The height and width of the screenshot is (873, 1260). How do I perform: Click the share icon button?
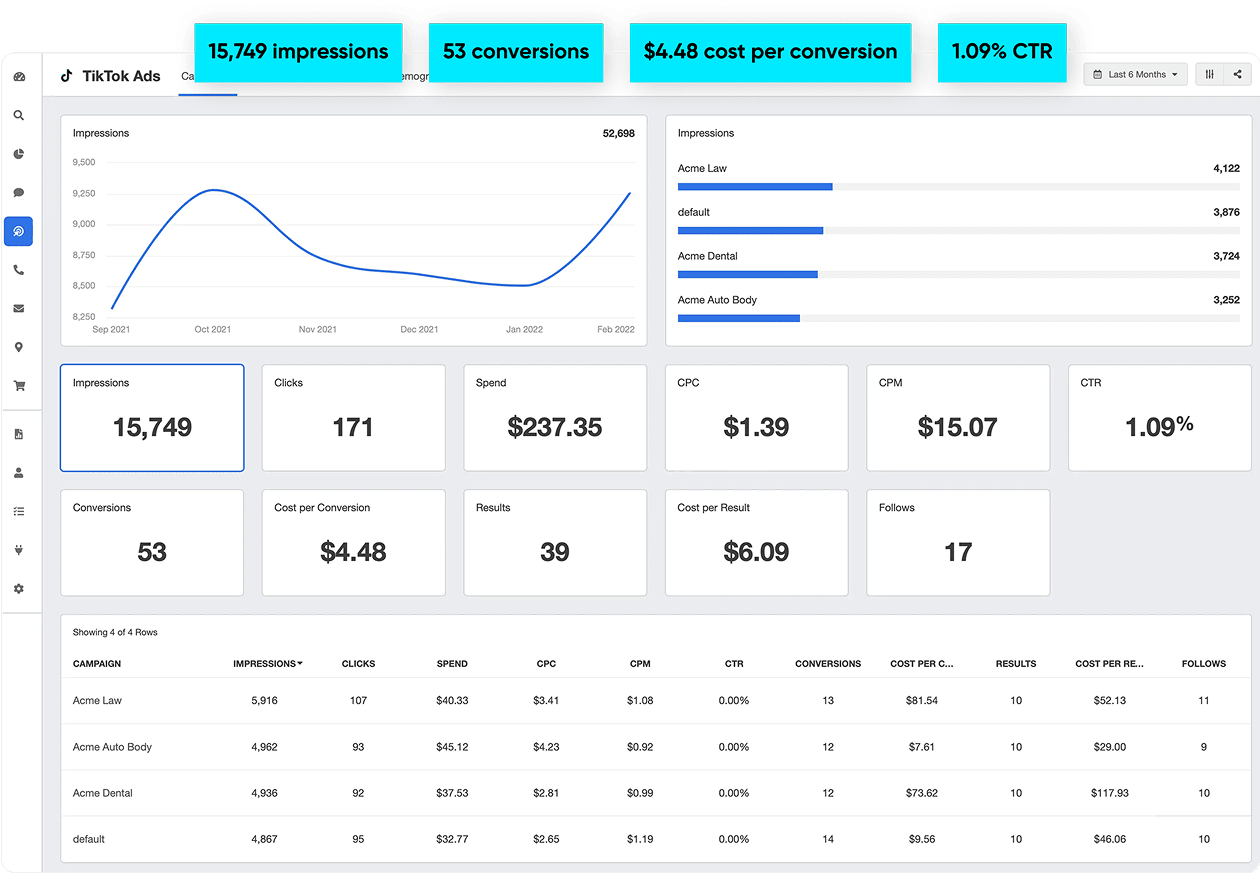1238,74
